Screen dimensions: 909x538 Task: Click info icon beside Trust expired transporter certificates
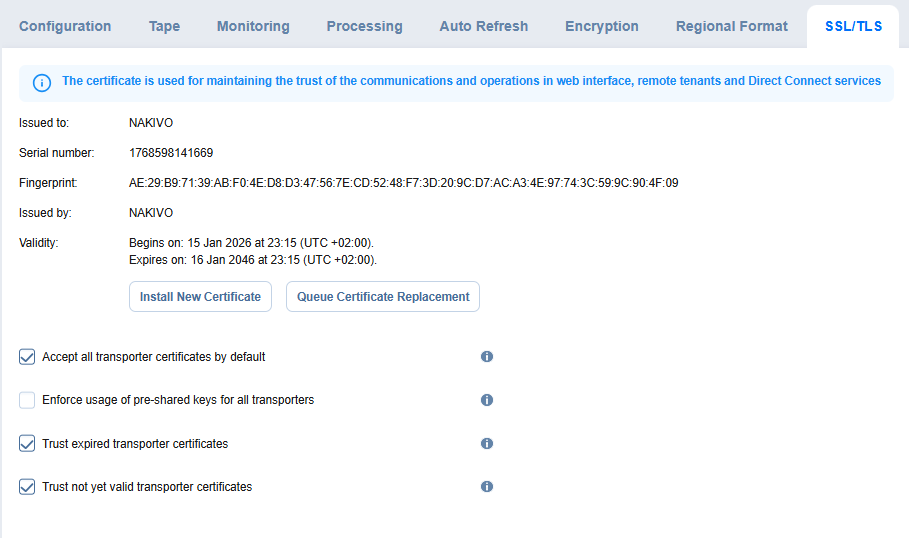click(487, 444)
